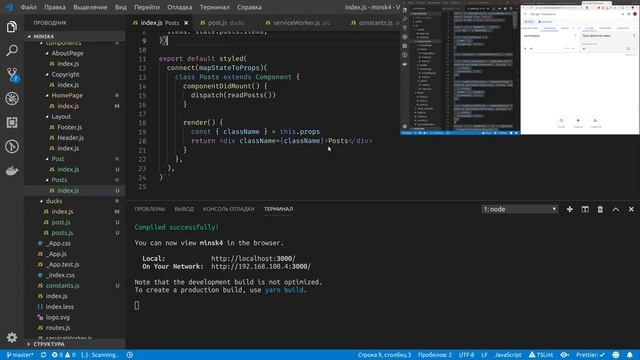Screen dimensions: 640x360
Task: Switch to ВЫВОД panel tab
Action: [184, 209]
